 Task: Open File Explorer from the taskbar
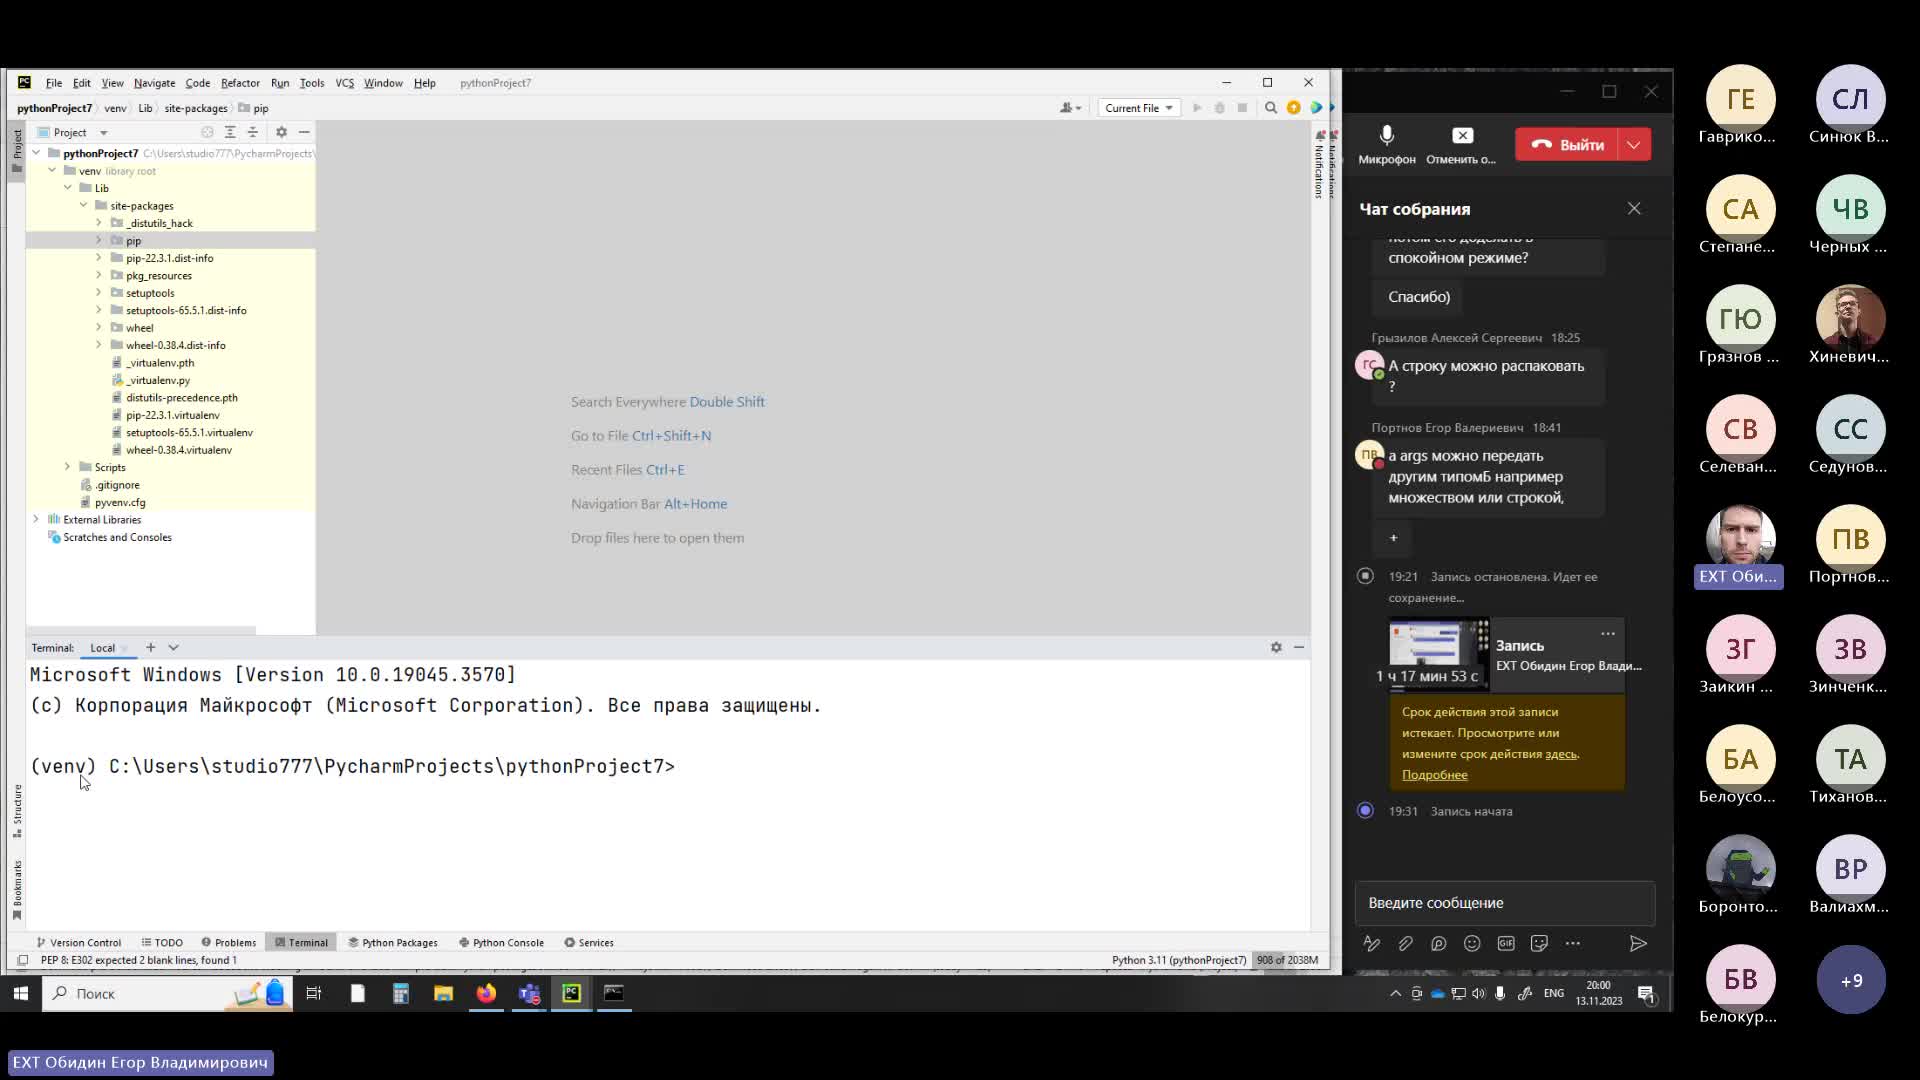point(443,993)
